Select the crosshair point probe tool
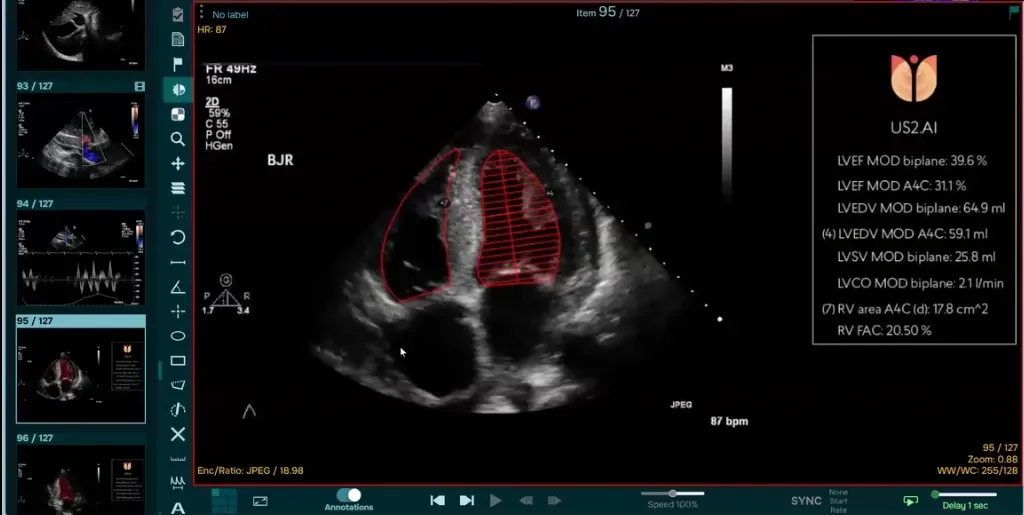Viewport: 1024px width, 515px height. [x=178, y=311]
